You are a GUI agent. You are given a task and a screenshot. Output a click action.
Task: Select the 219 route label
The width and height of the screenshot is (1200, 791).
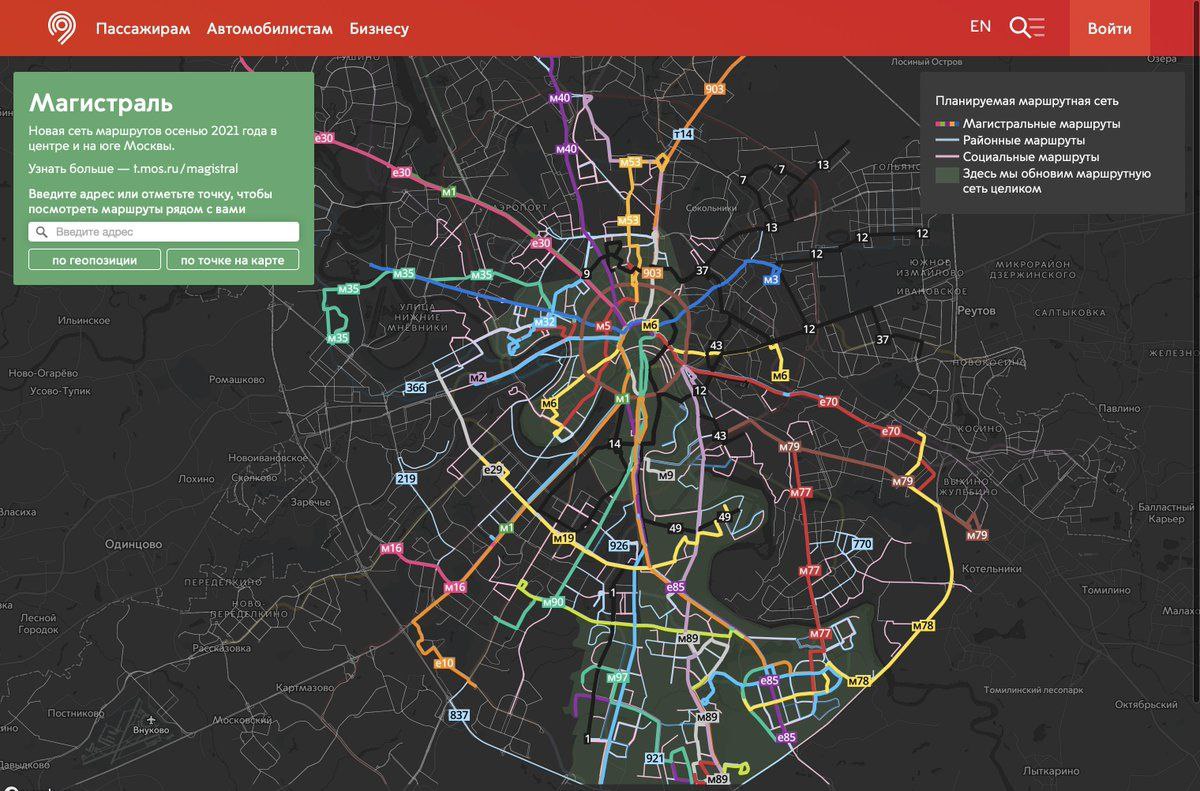406,479
